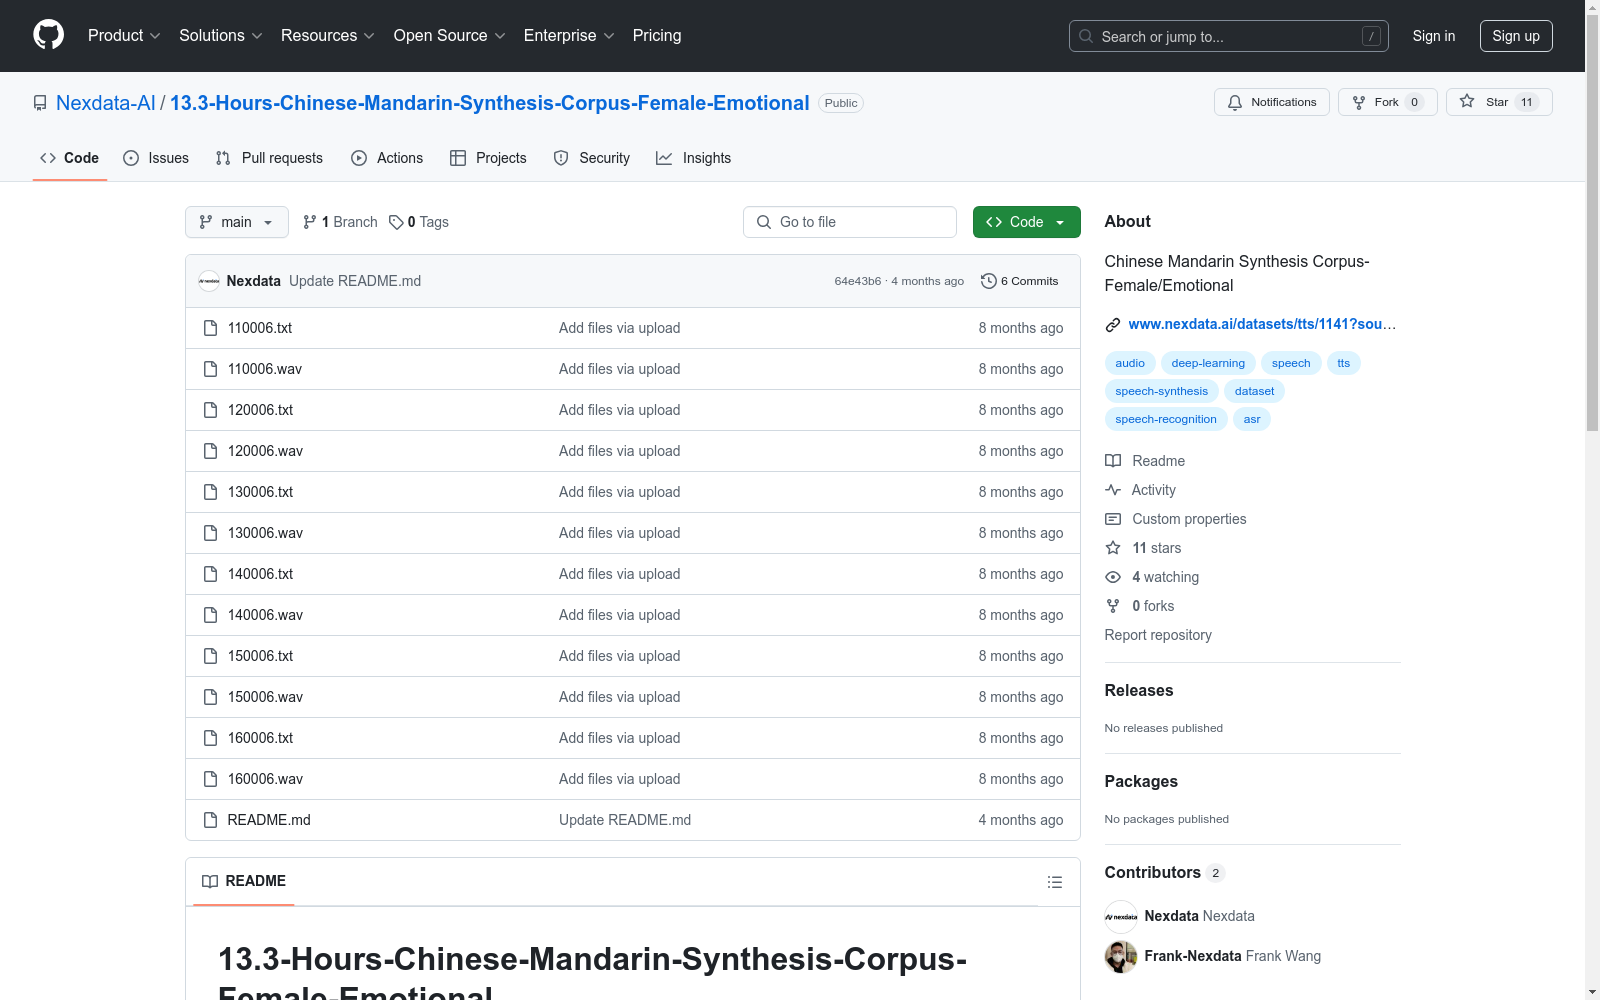1600x1000 pixels.
Task: Filter by the asr topic tag
Action: pos(1252,419)
